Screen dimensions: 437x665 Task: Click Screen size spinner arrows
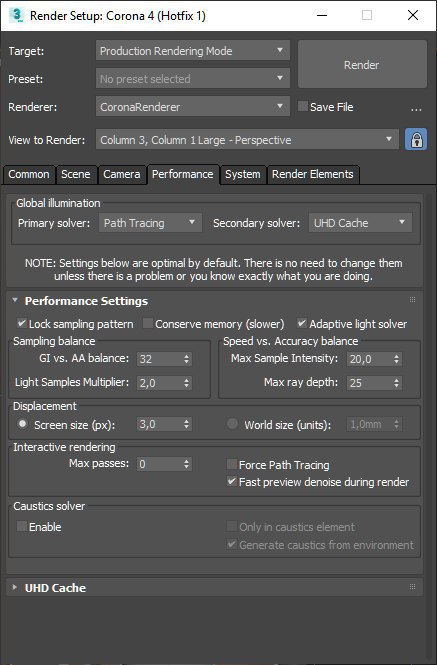pos(186,424)
